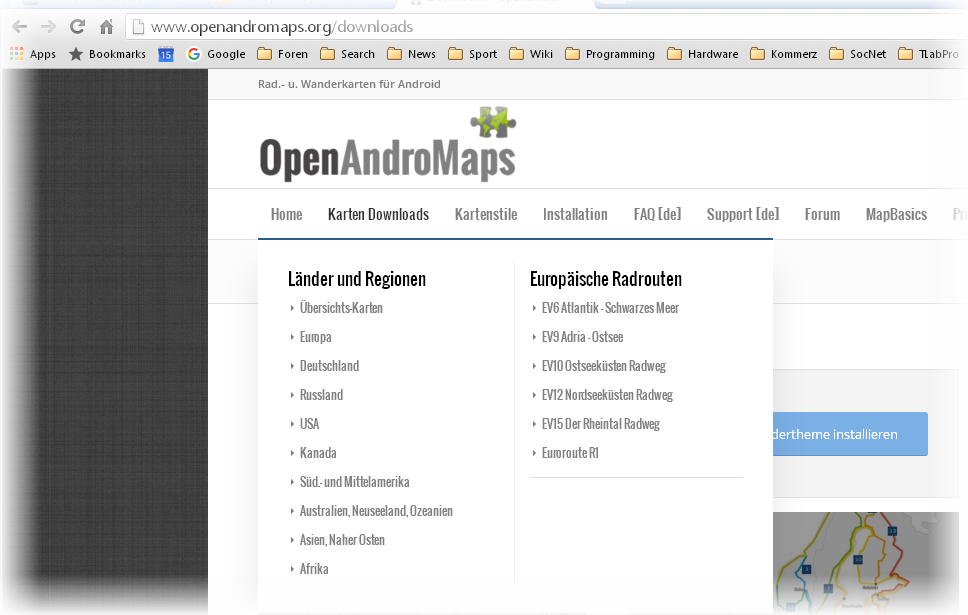Select Australien, Neuseeland, Ozeanien entry
Viewport: 968px width, 615px height.
376,511
